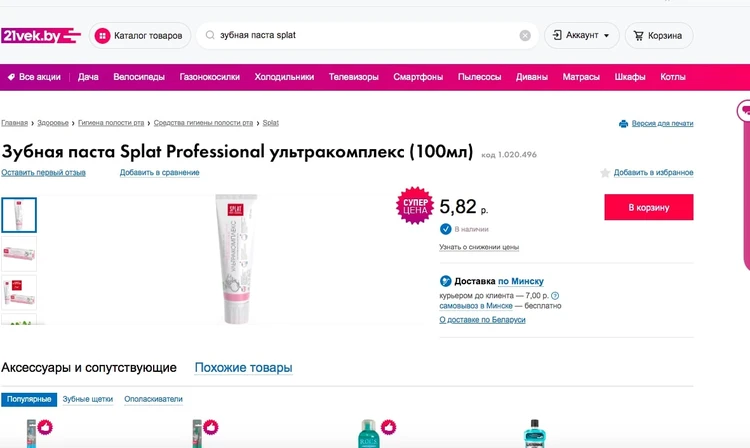Click the star icon to add to favorites

(605, 173)
